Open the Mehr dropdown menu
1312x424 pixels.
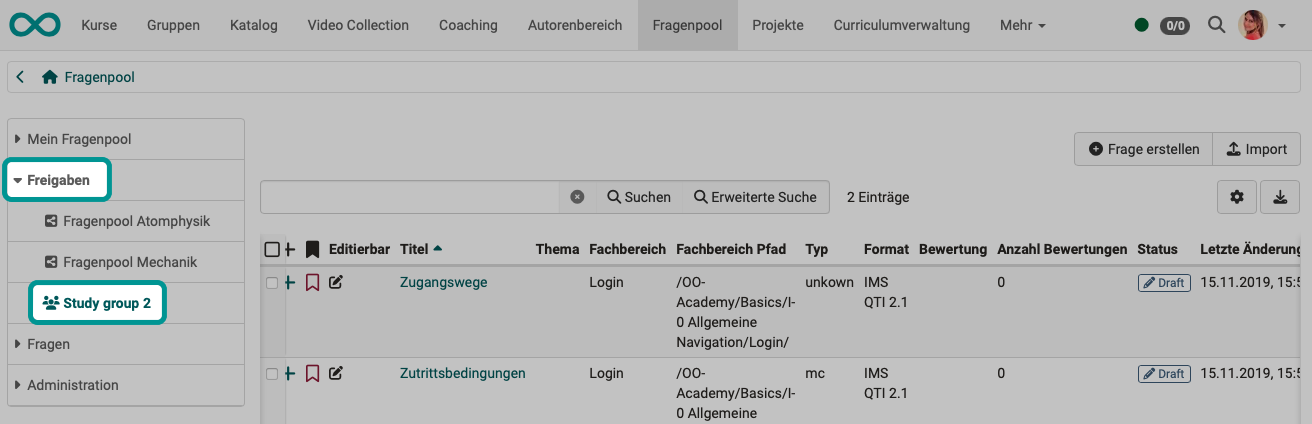[1022, 25]
